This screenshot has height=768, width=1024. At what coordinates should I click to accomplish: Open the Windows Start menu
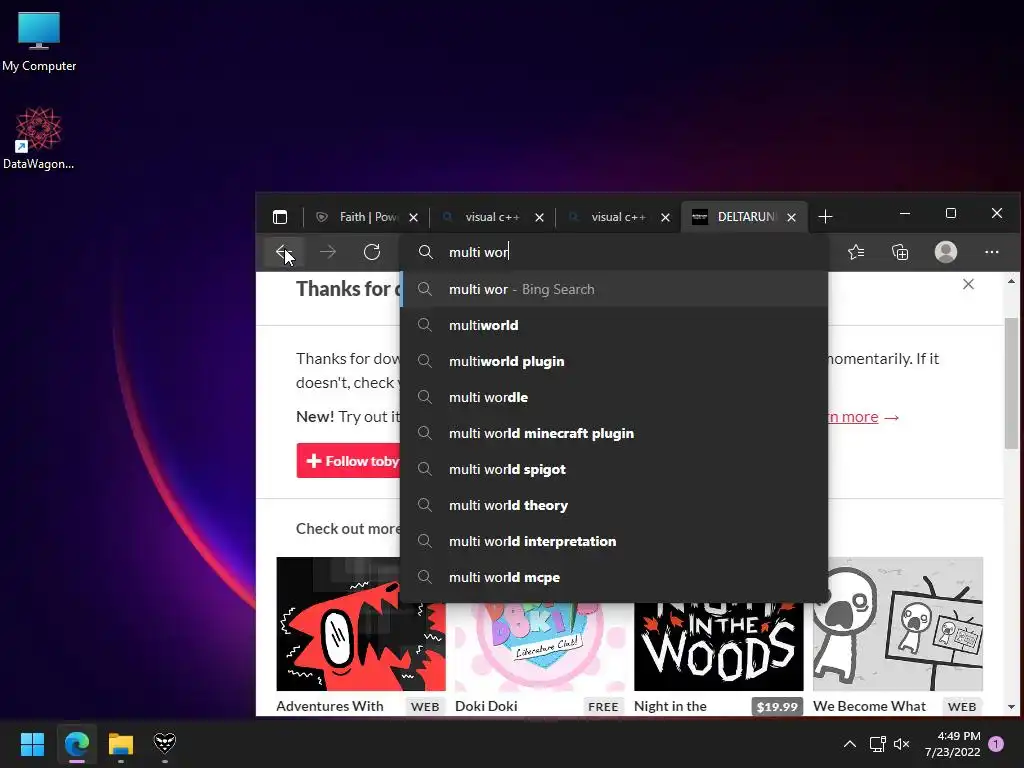pos(32,744)
